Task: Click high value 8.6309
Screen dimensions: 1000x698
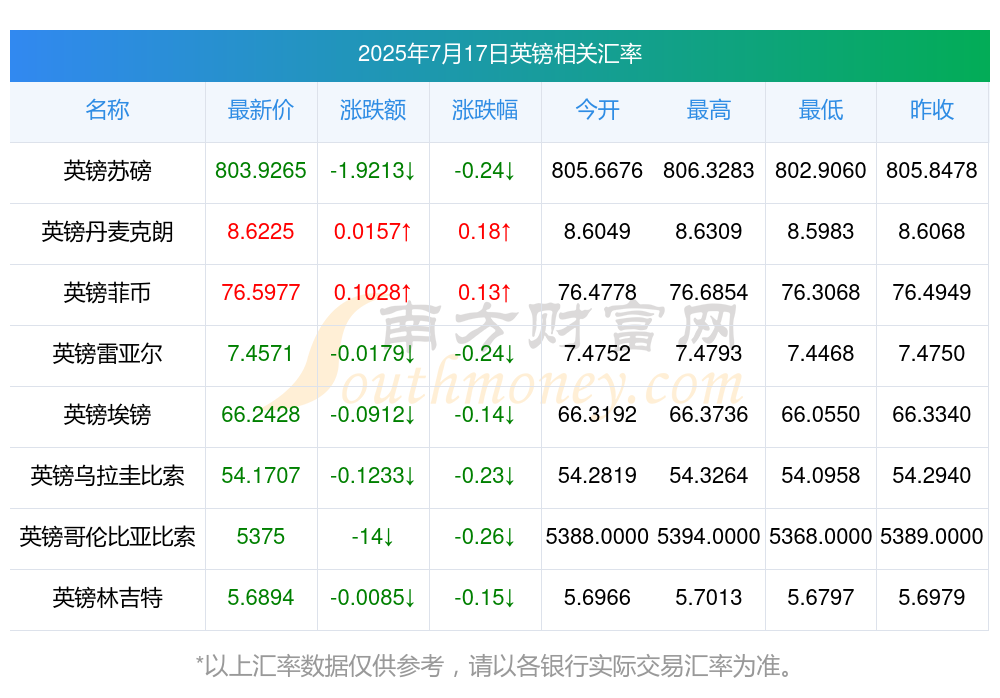Action: tap(709, 232)
